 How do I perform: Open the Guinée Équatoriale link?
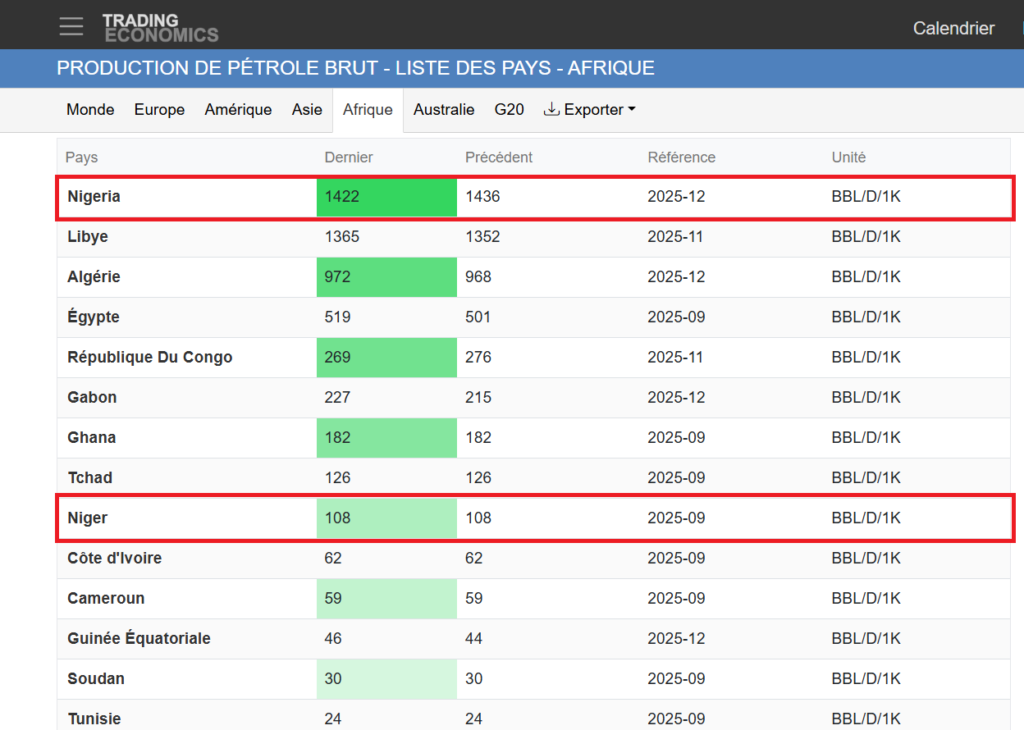tap(139, 638)
